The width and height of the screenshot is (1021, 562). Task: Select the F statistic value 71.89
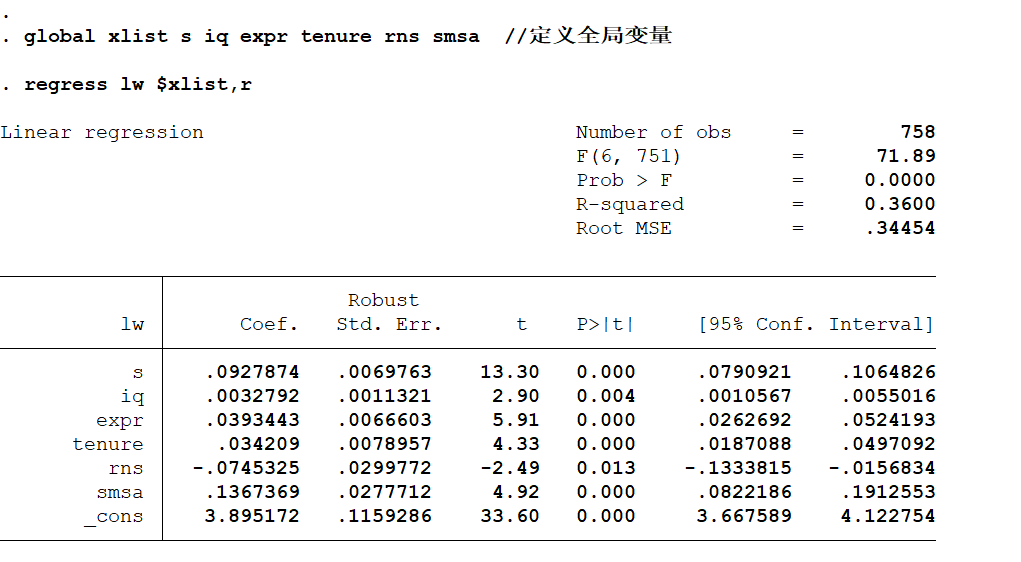[906, 156]
